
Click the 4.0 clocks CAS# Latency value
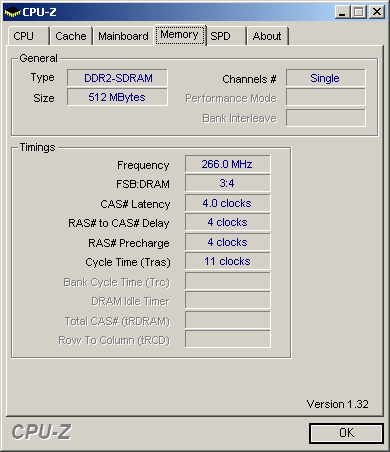point(228,203)
